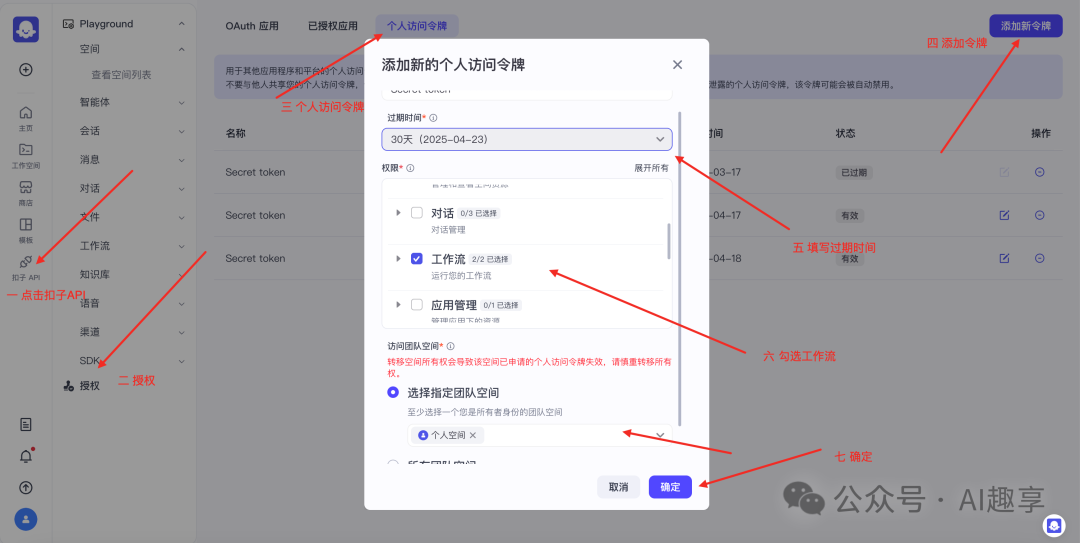Delete the expired 已过期 token

pyautogui.click(x=1039, y=172)
